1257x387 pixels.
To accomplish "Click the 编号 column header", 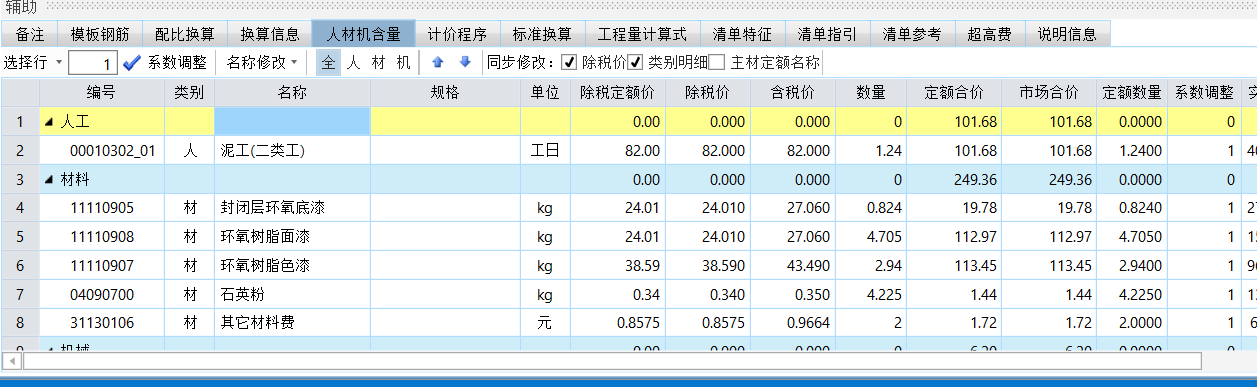I will click(102, 93).
